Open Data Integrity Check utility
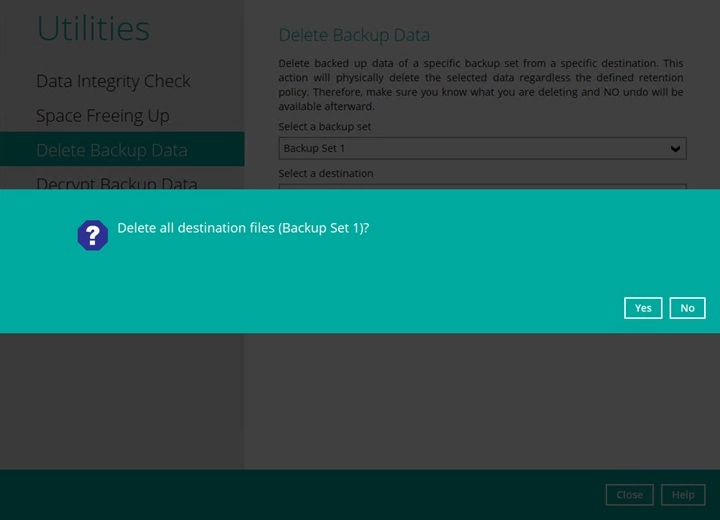 [x=113, y=81]
